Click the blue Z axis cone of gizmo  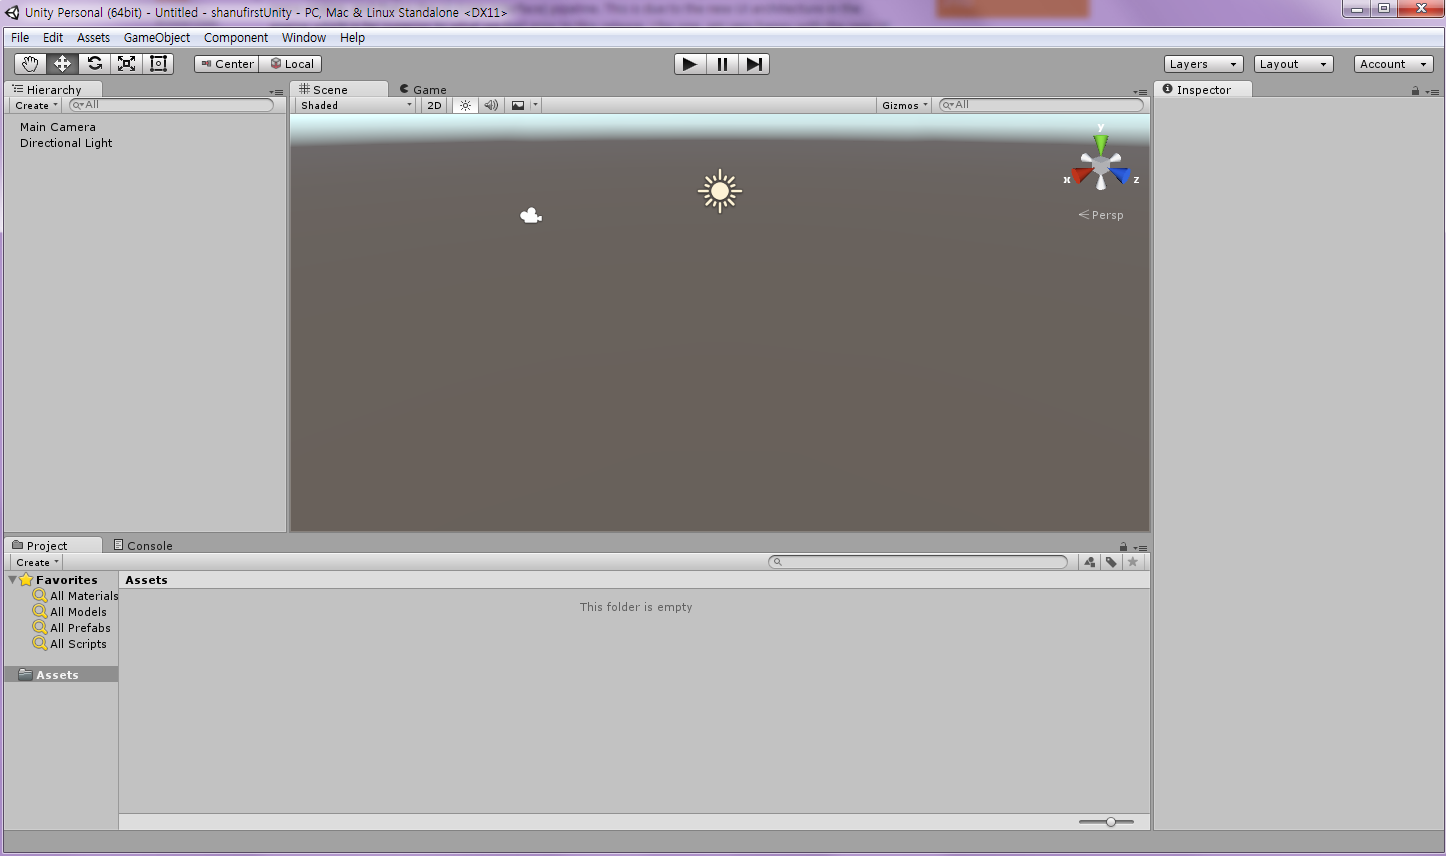click(x=1120, y=175)
